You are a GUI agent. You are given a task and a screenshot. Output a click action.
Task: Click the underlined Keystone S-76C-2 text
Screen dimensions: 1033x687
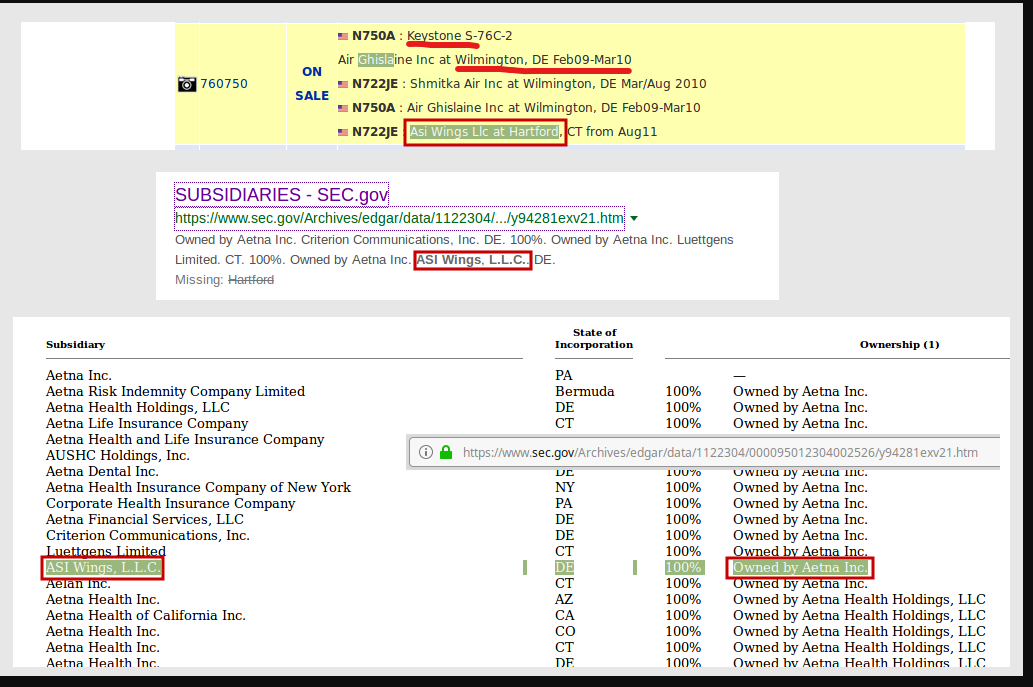pyautogui.click(x=459, y=36)
